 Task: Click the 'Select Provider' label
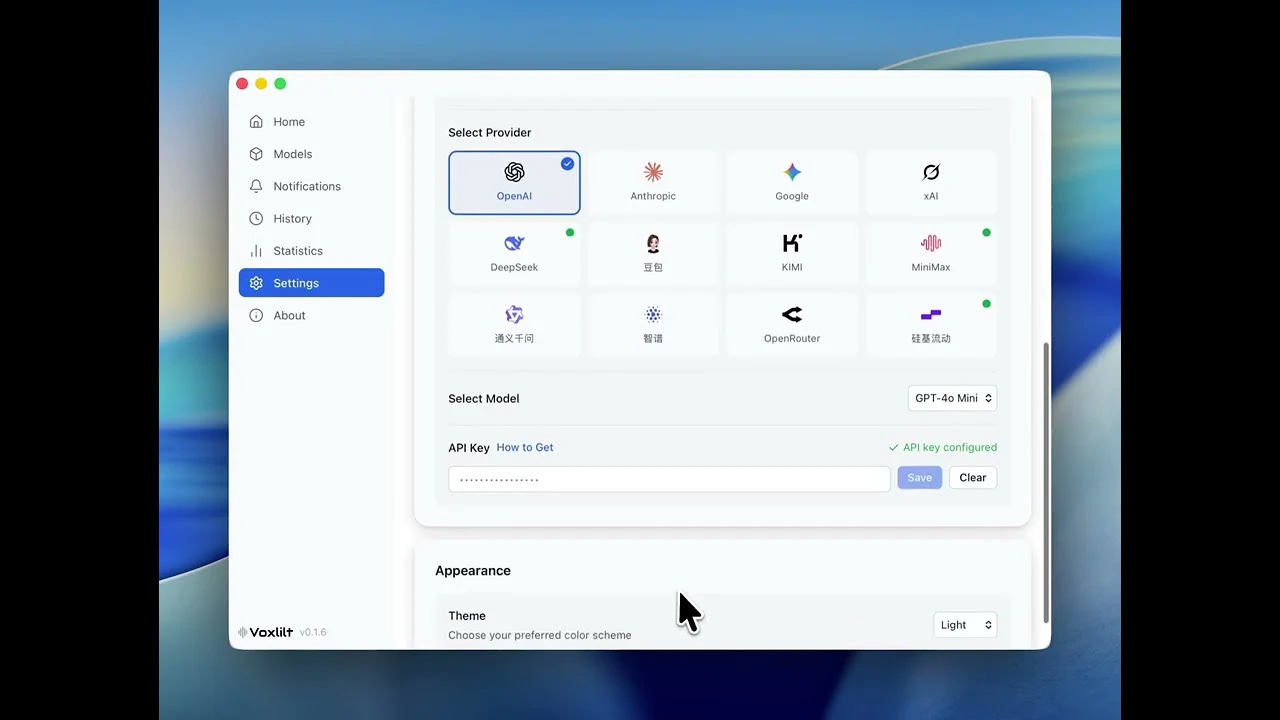click(490, 132)
